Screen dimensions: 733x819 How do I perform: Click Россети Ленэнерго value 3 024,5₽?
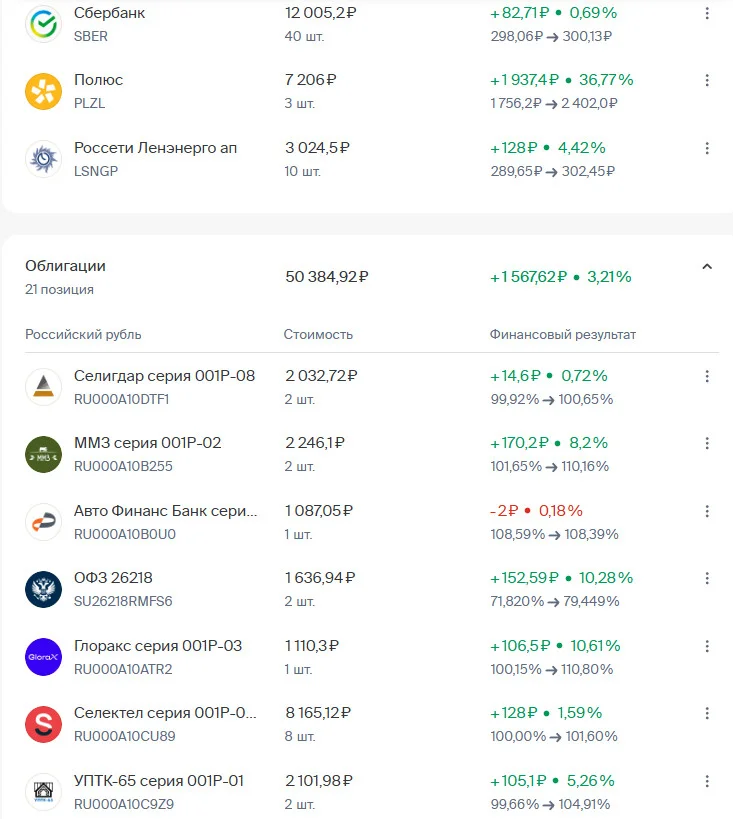317,148
